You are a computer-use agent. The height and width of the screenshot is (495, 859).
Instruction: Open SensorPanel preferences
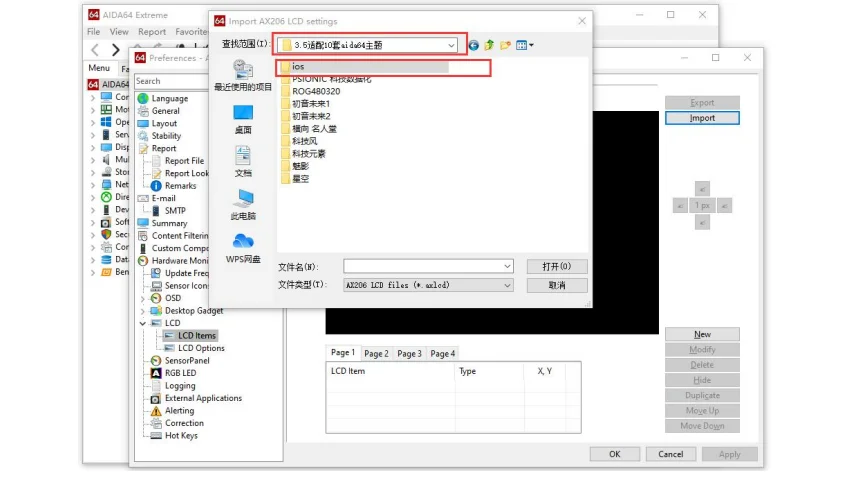coord(187,360)
